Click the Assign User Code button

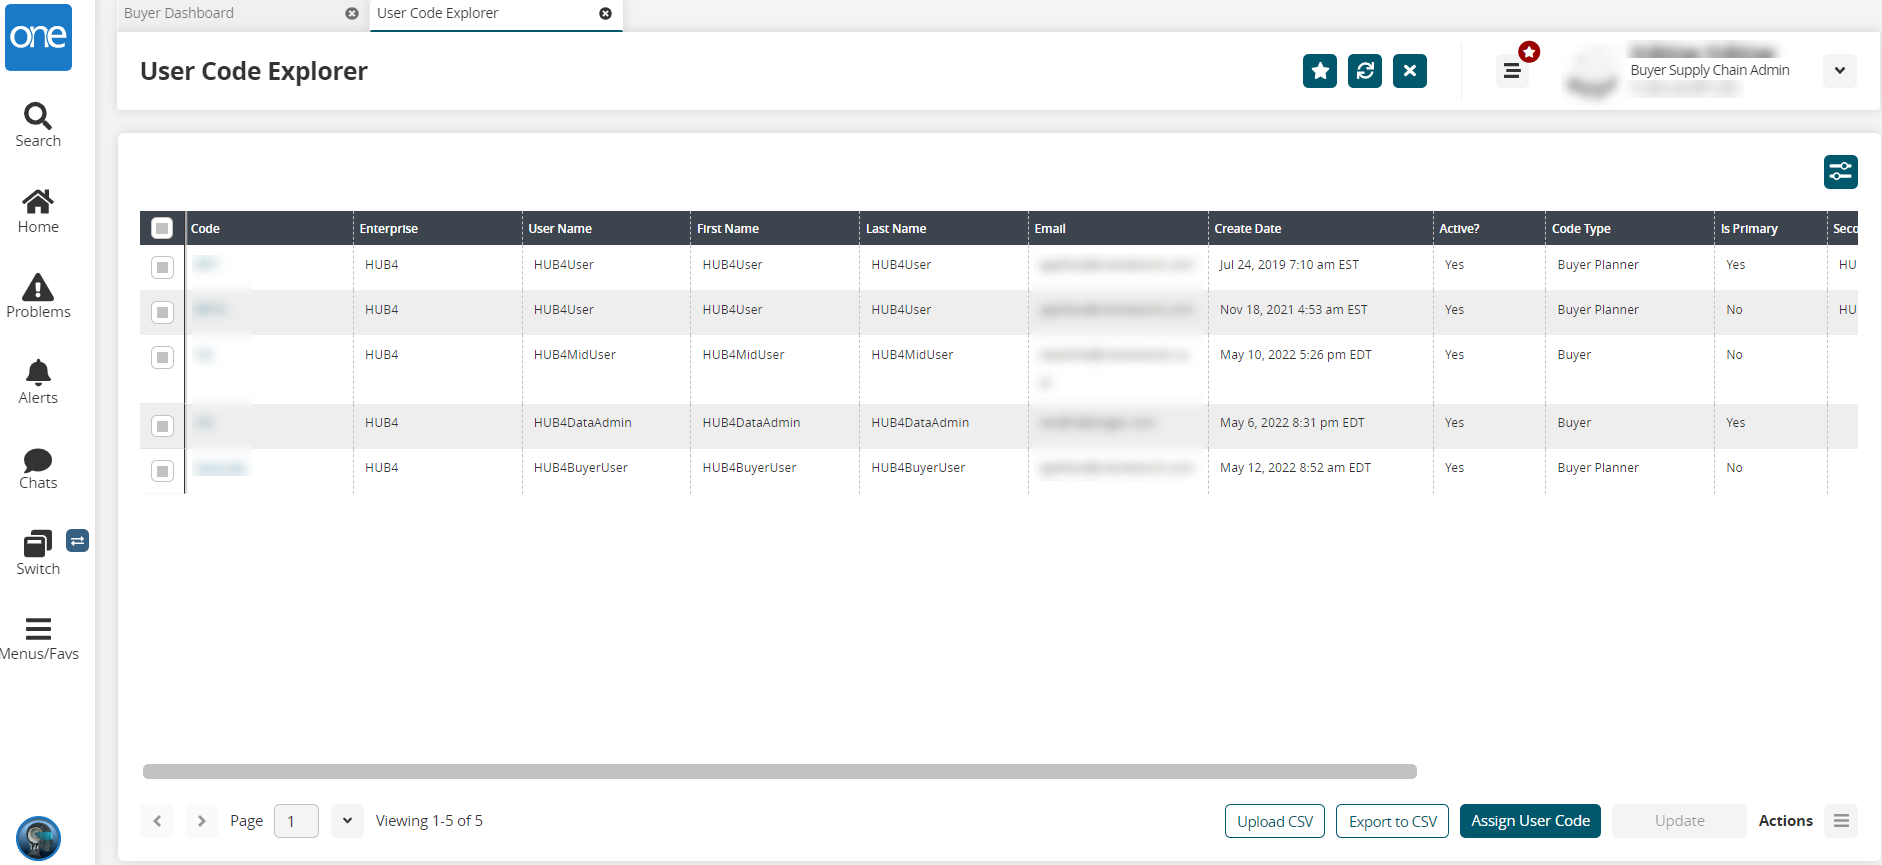point(1530,821)
